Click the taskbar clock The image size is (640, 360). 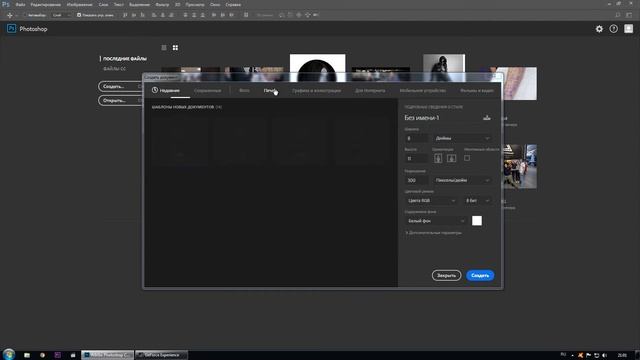(622, 356)
